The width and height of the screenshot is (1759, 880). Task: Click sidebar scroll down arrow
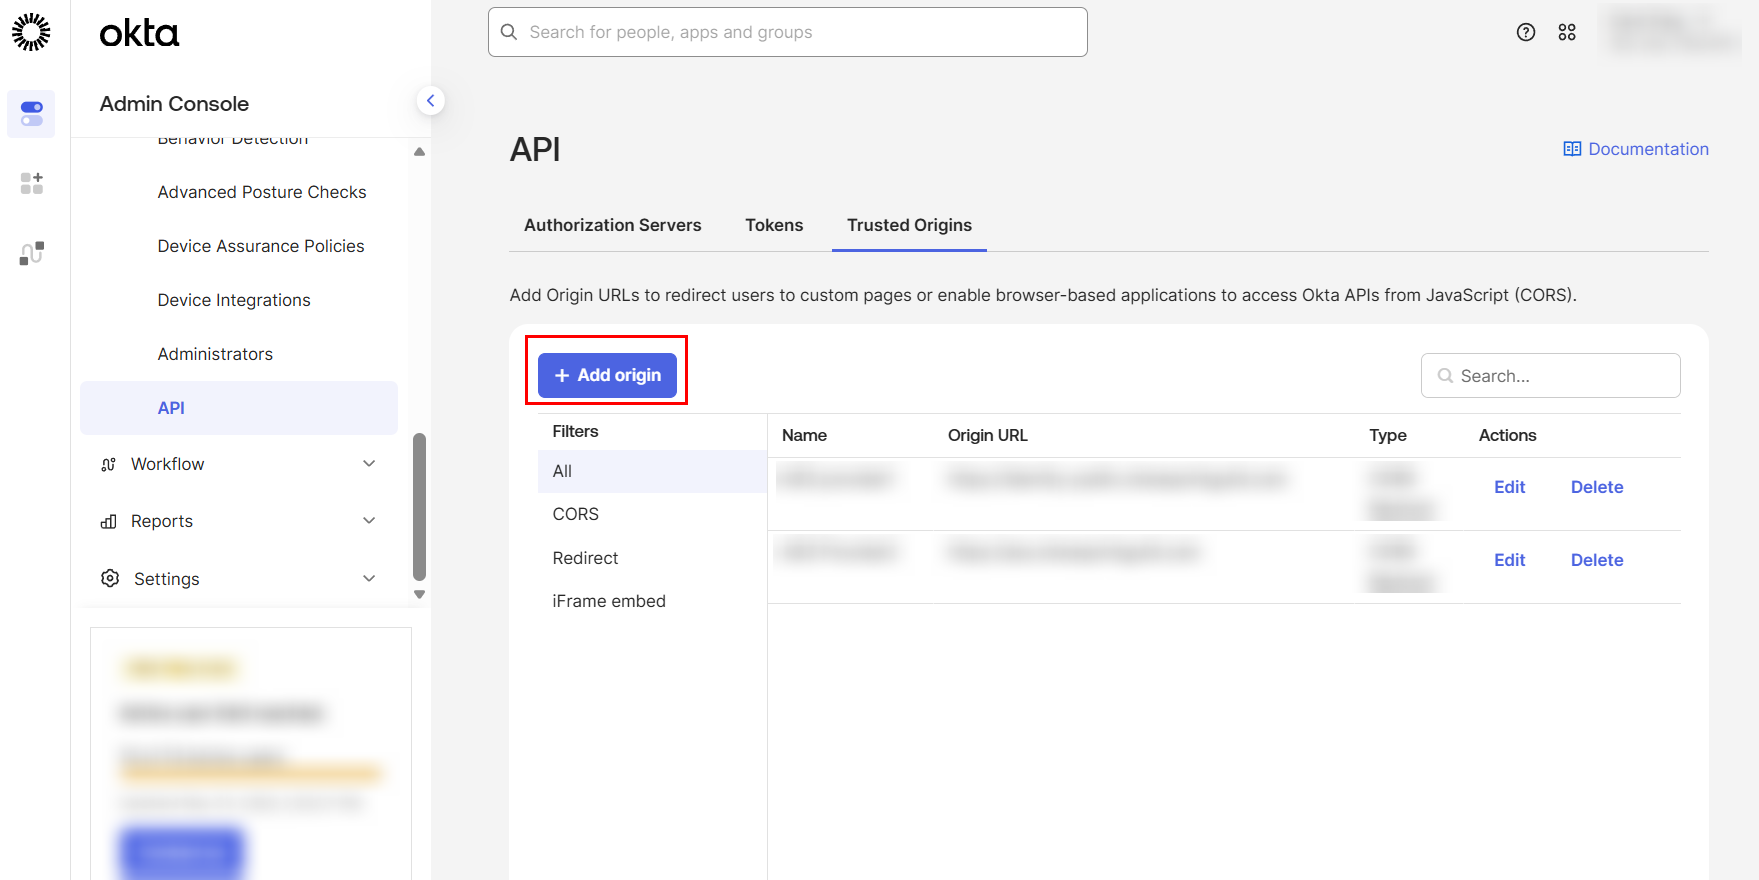click(x=420, y=594)
